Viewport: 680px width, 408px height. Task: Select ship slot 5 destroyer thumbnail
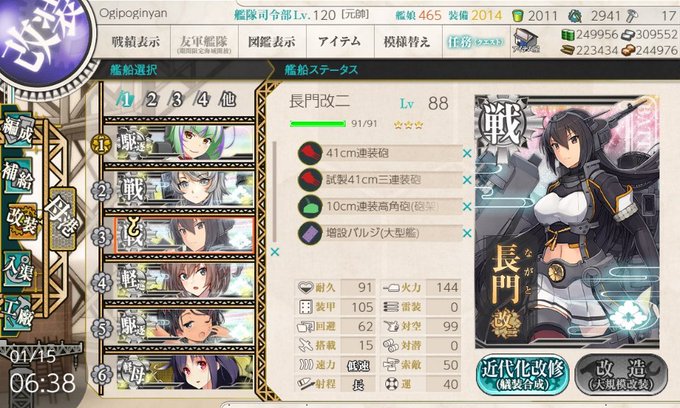(x=185, y=326)
